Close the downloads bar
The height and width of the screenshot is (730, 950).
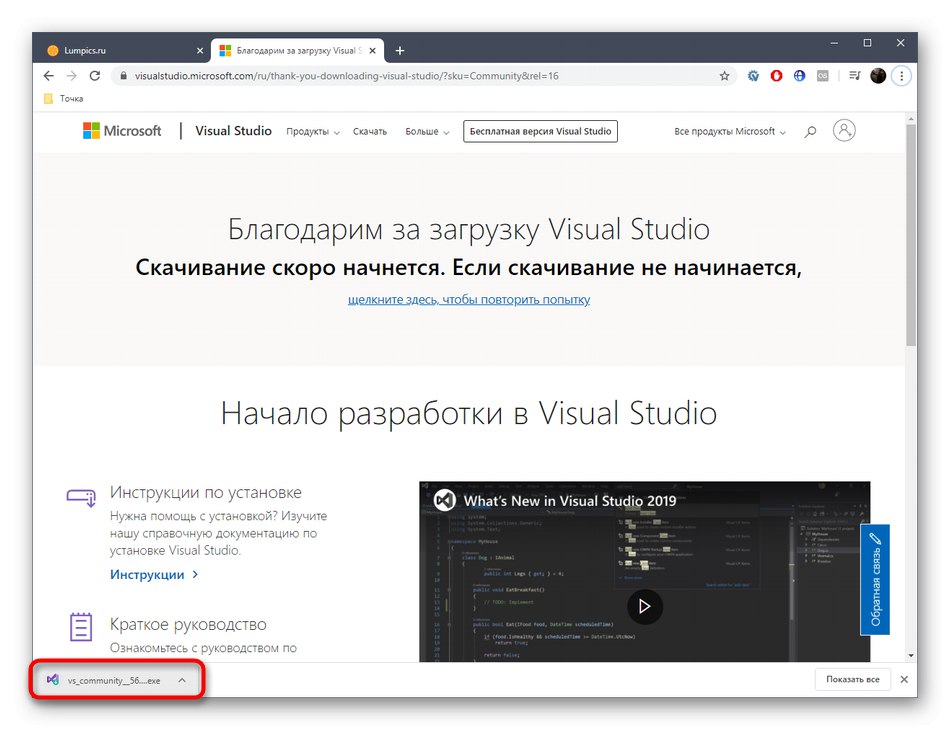[x=904, y=680]
